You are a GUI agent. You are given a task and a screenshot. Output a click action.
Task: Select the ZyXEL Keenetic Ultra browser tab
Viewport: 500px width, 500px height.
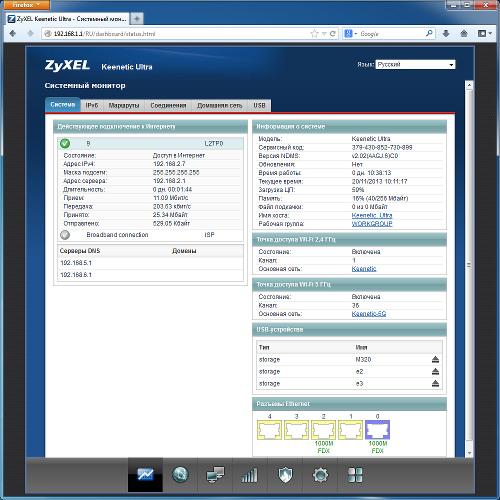point(68,19)
